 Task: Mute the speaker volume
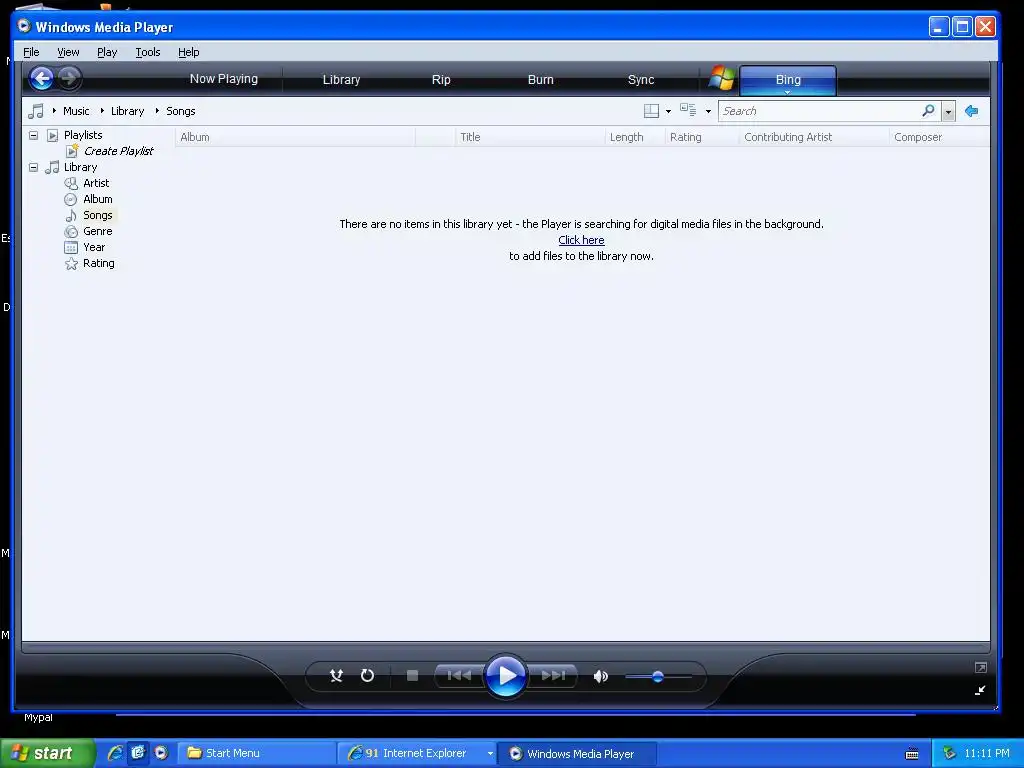(x=601, y=677)
